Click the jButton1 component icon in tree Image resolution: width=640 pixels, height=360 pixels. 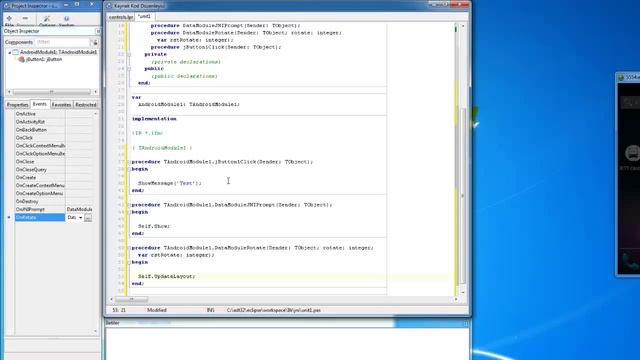[22, 60]
